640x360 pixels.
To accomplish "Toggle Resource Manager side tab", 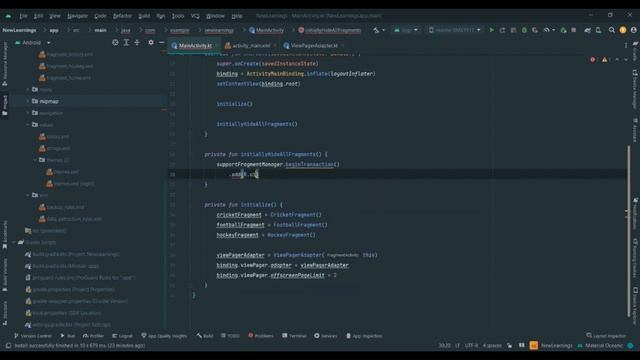I will click(x=5, y=63).
